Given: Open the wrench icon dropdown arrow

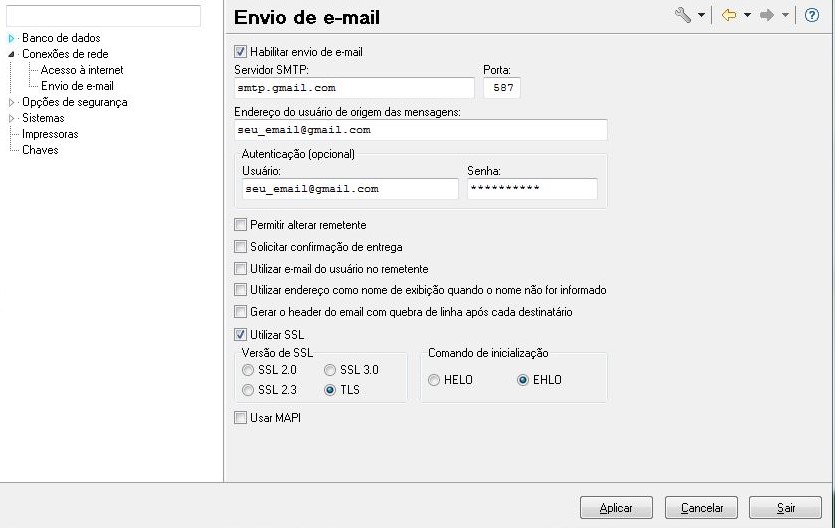Looking at the screenshot, I should point(701,16).
